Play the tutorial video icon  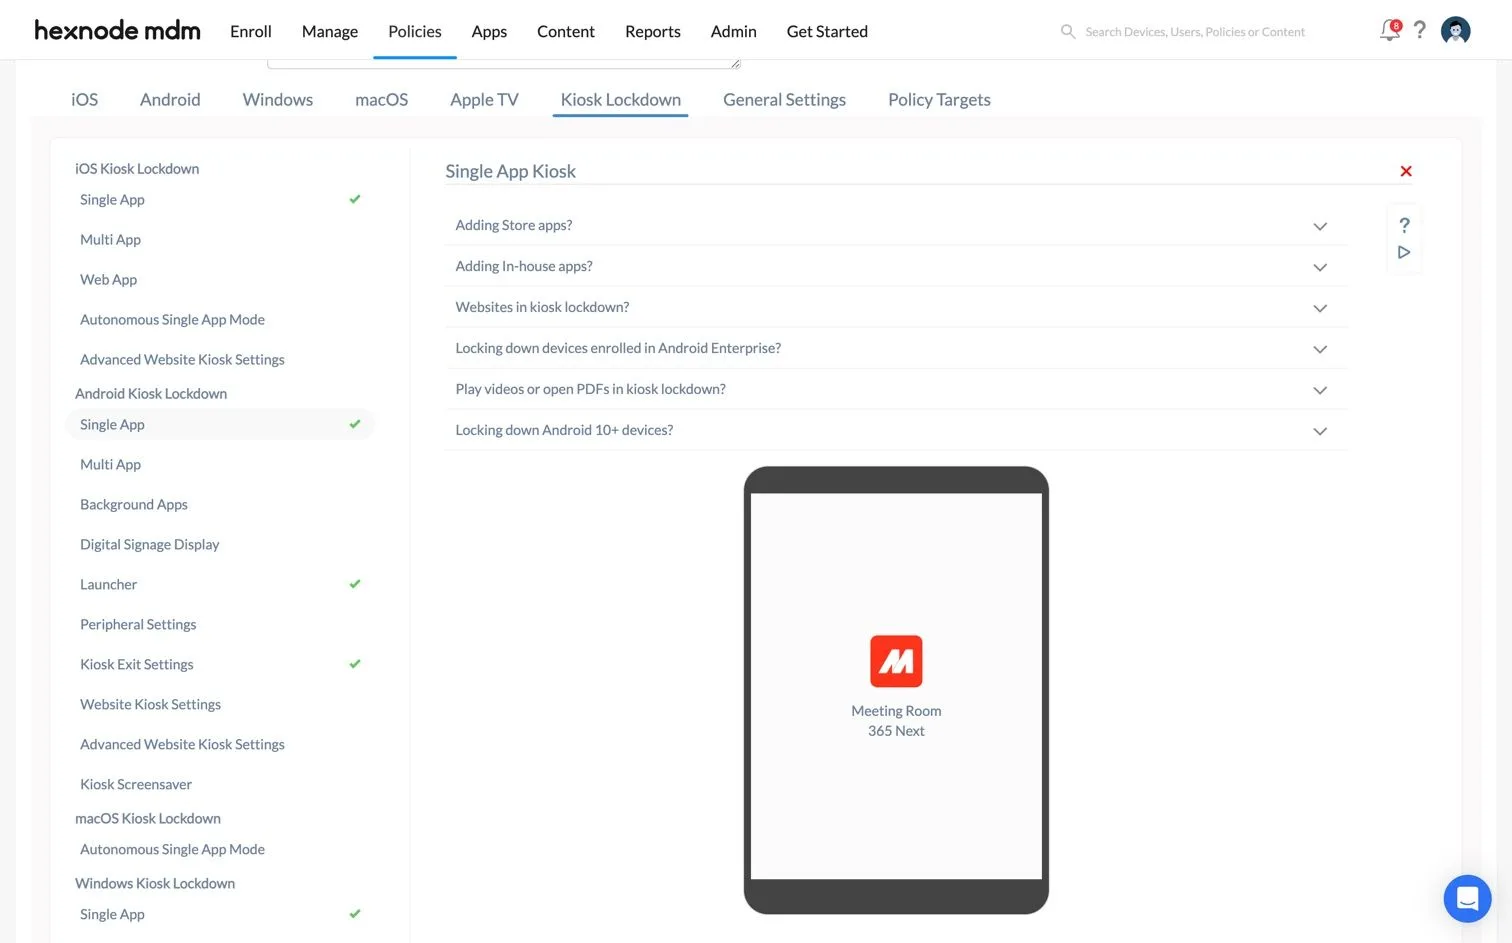[x=1404, y=252]
